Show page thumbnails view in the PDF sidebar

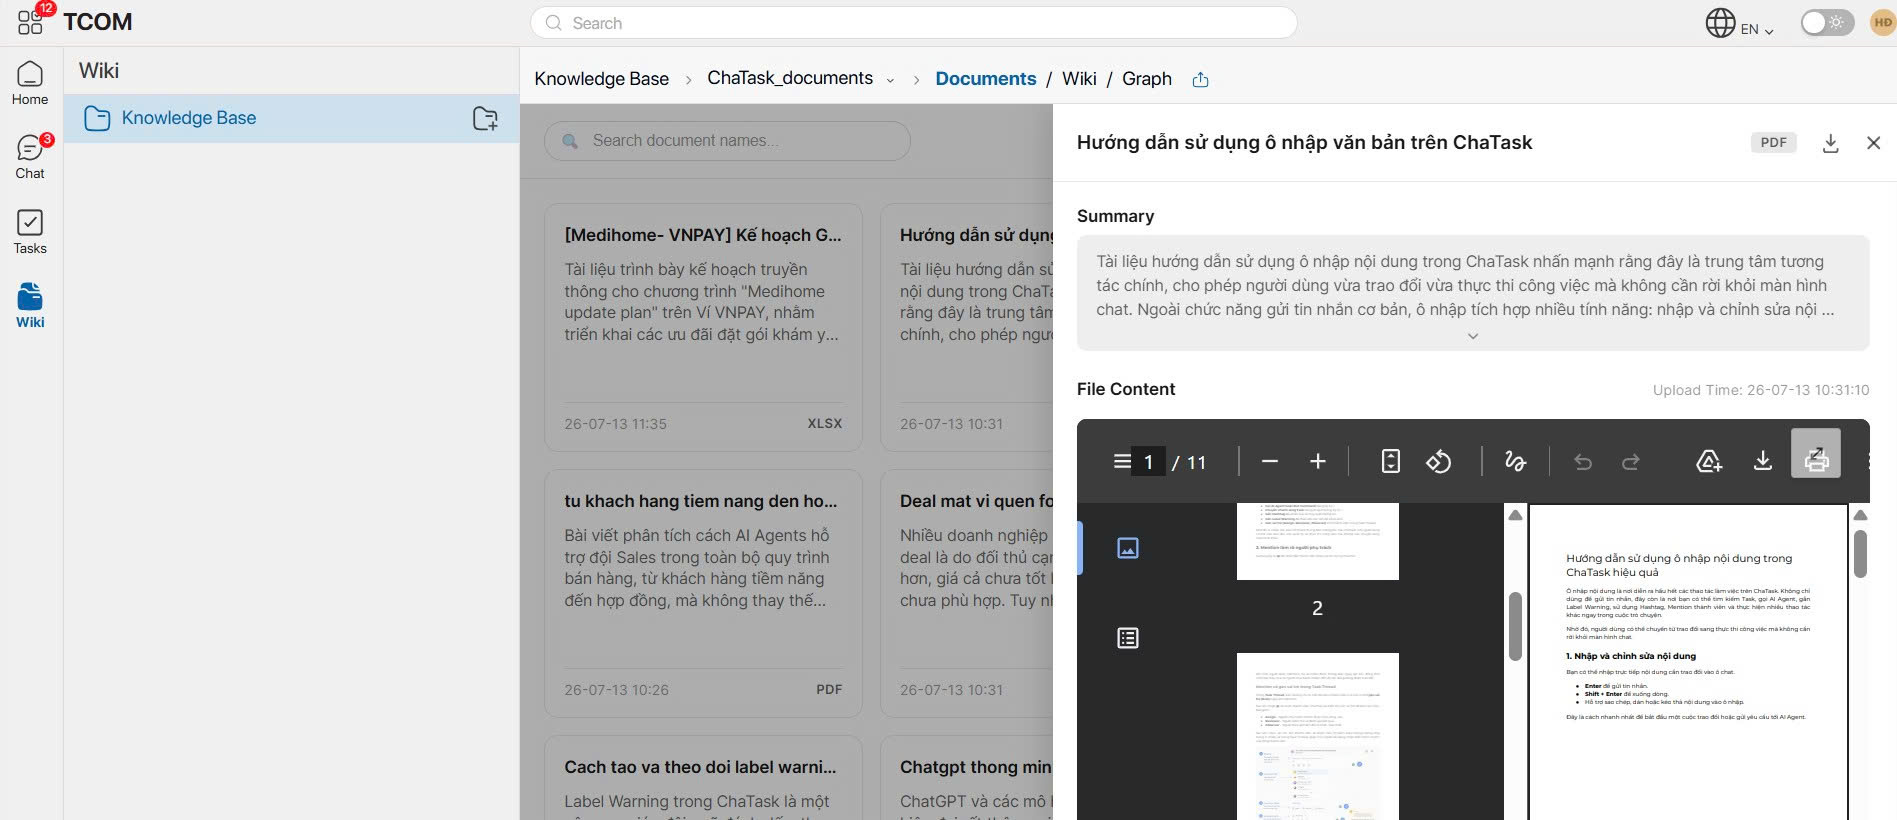pos(1127,548)
